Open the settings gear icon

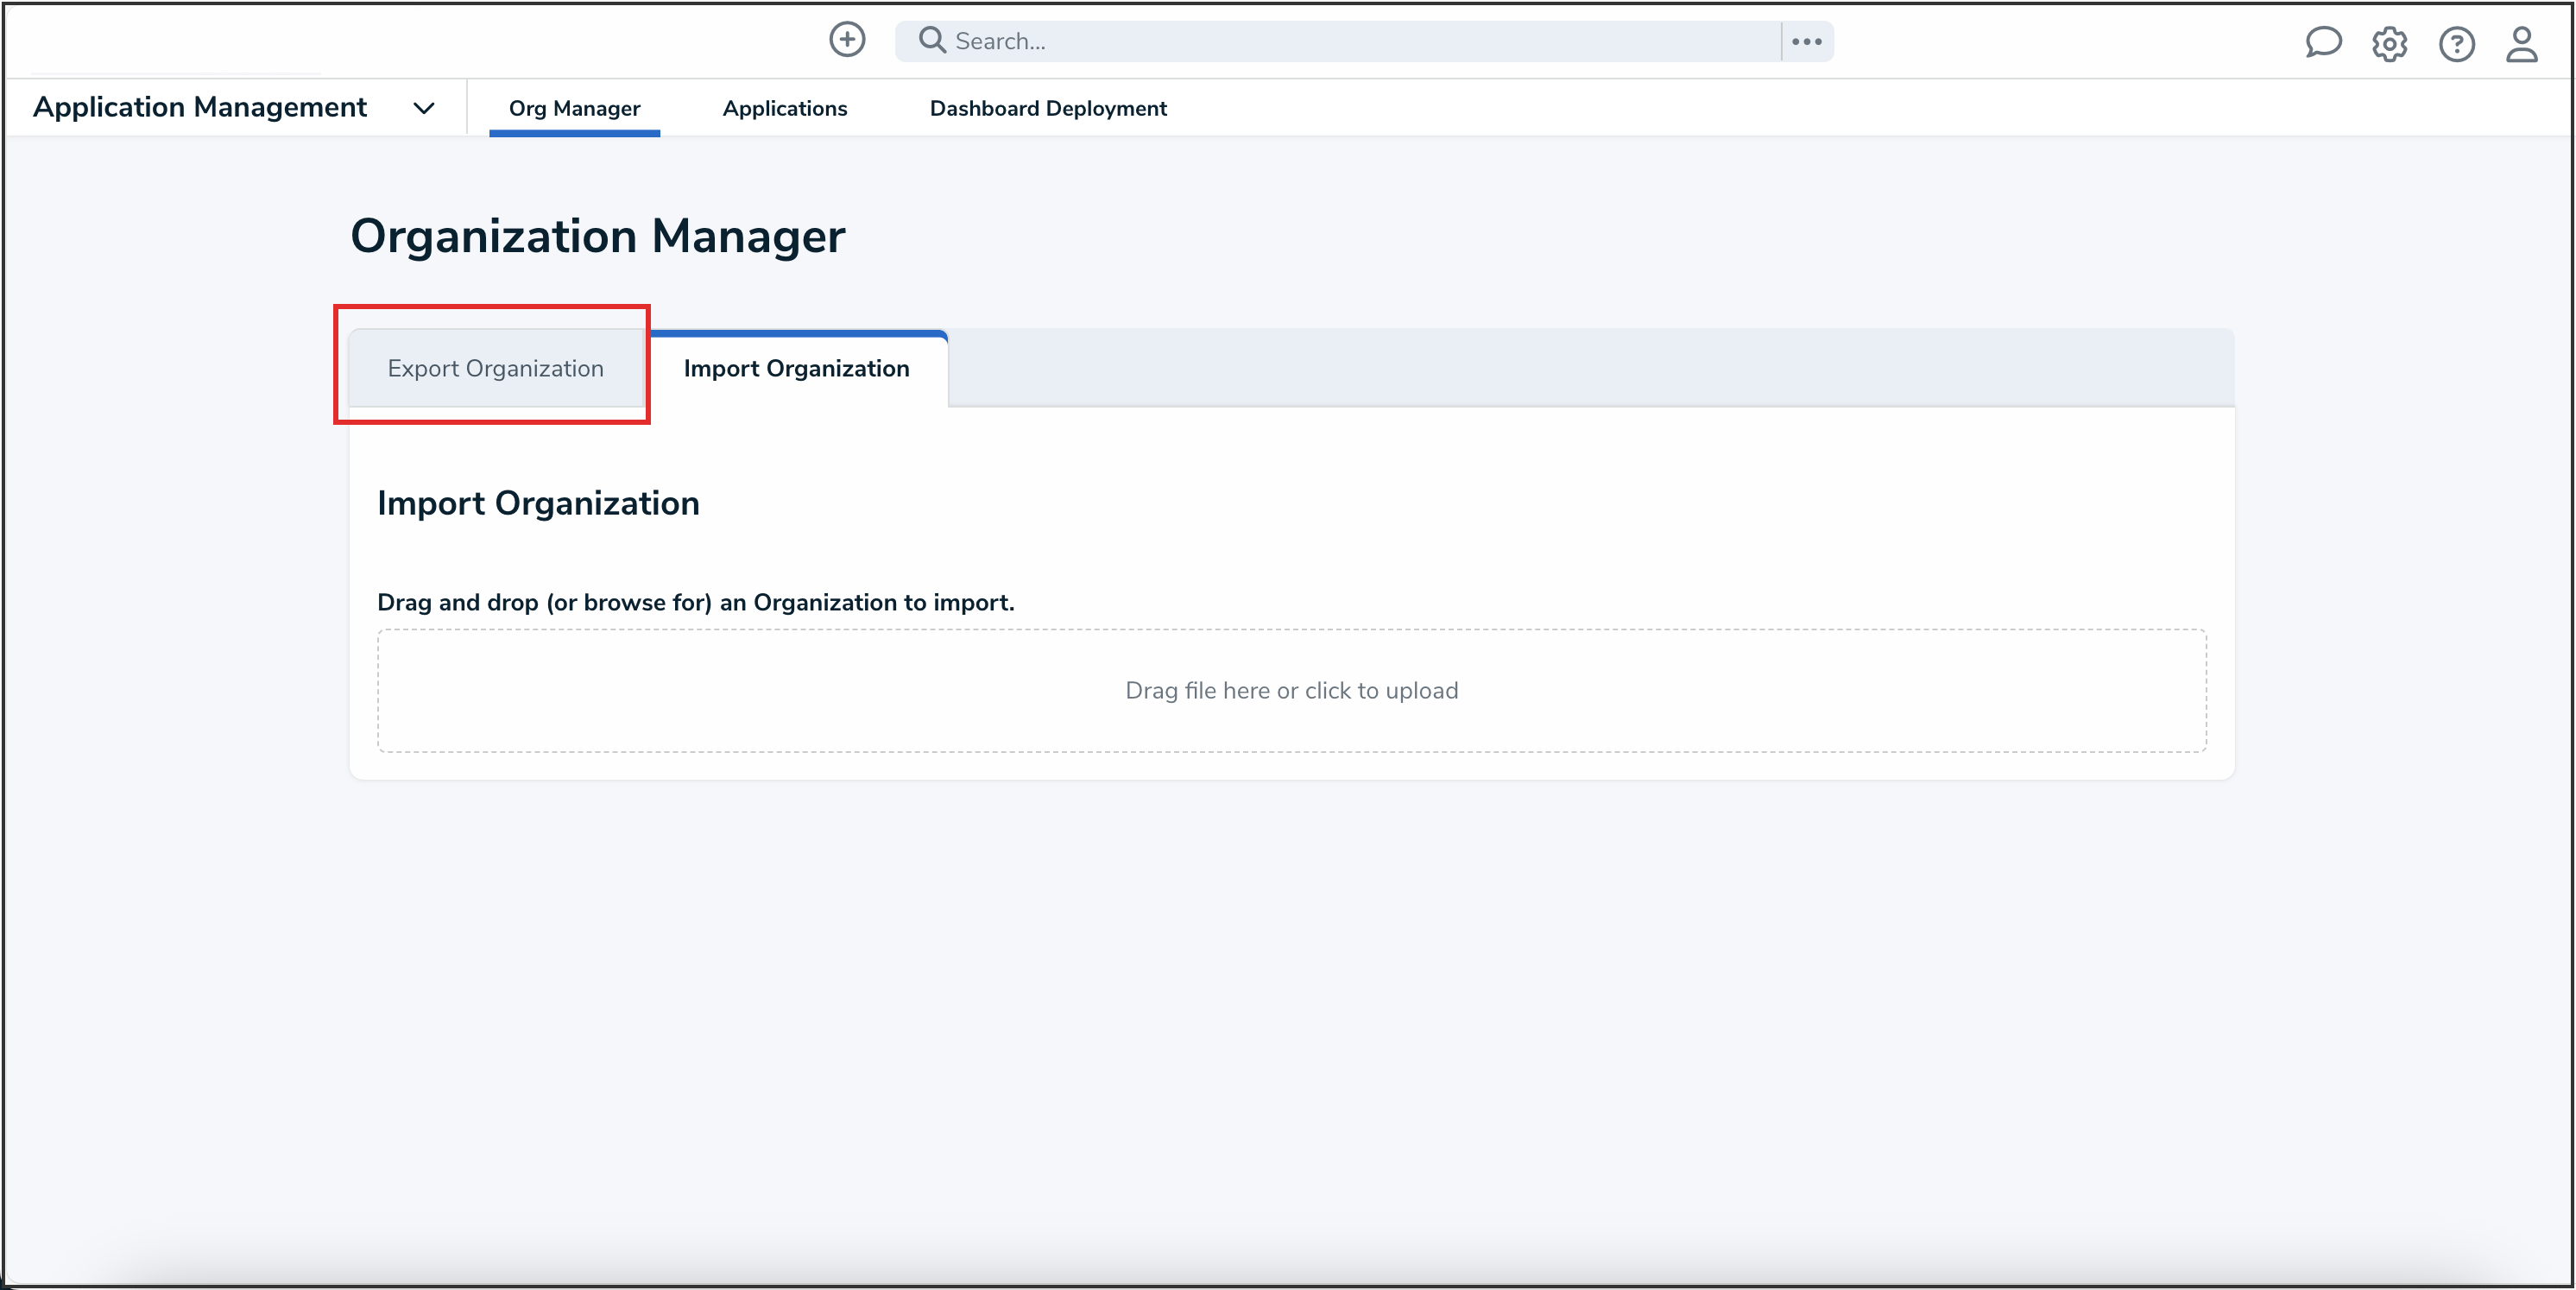(x=2389, y=43)
